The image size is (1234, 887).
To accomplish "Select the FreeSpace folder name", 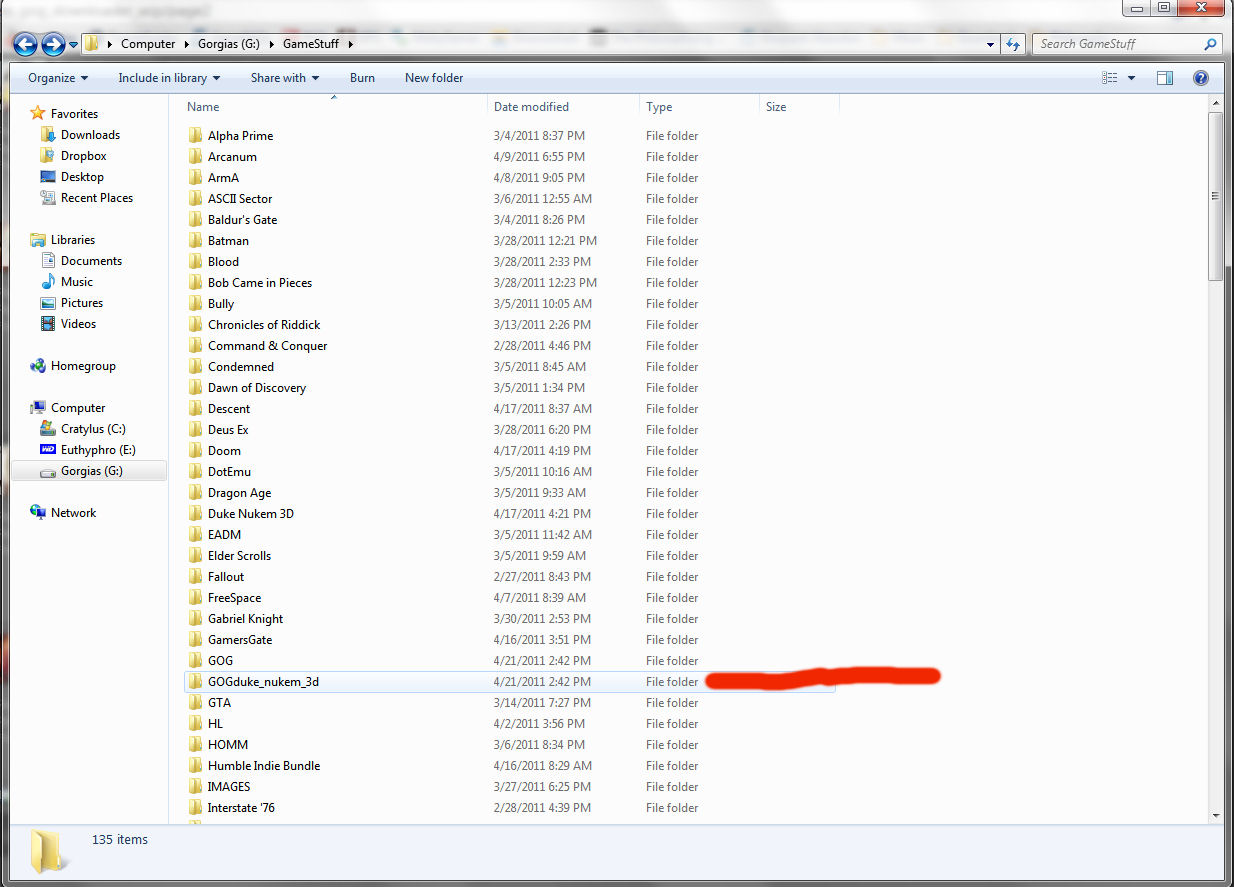I will click(234, 598).
